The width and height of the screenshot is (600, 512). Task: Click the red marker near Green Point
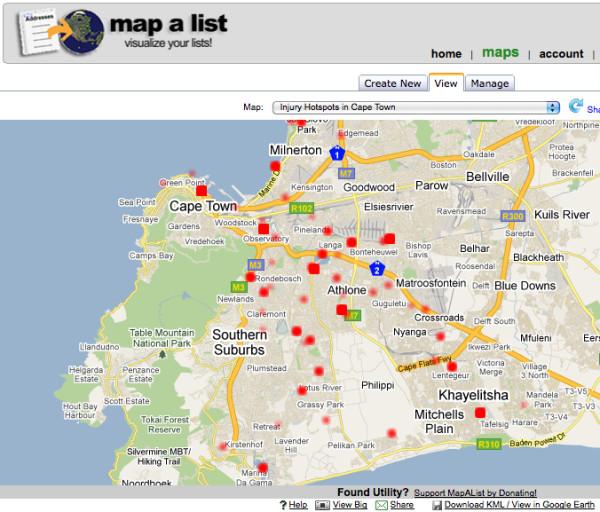click(201, 190)
